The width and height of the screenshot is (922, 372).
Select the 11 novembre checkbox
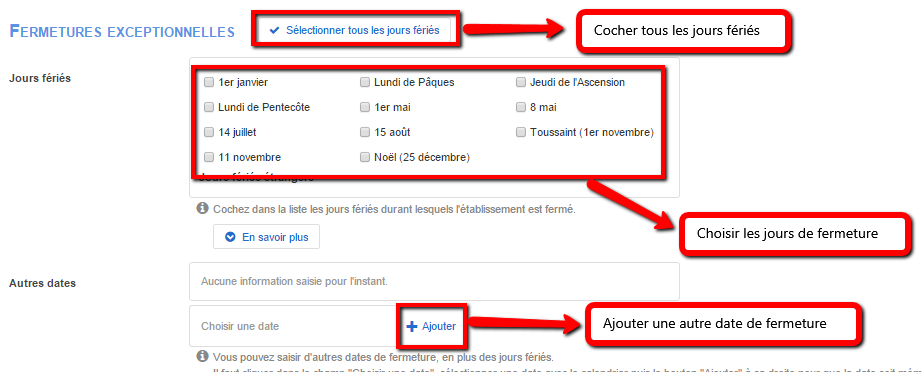coord(208,157)
